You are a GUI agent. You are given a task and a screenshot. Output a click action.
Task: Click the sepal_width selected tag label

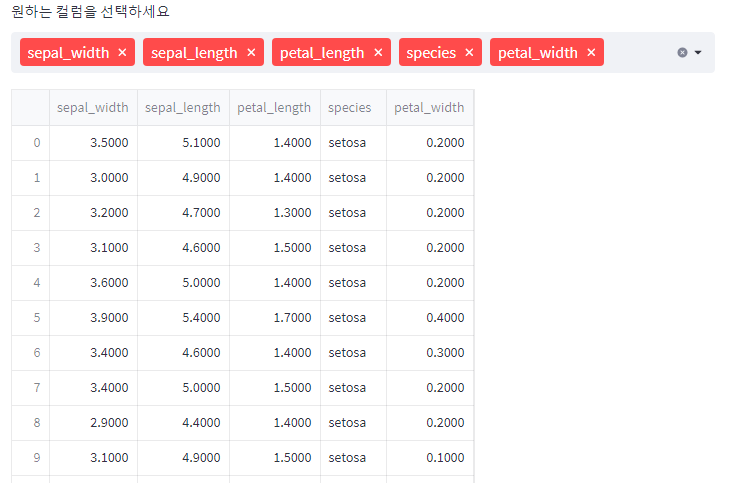(68, 53)
